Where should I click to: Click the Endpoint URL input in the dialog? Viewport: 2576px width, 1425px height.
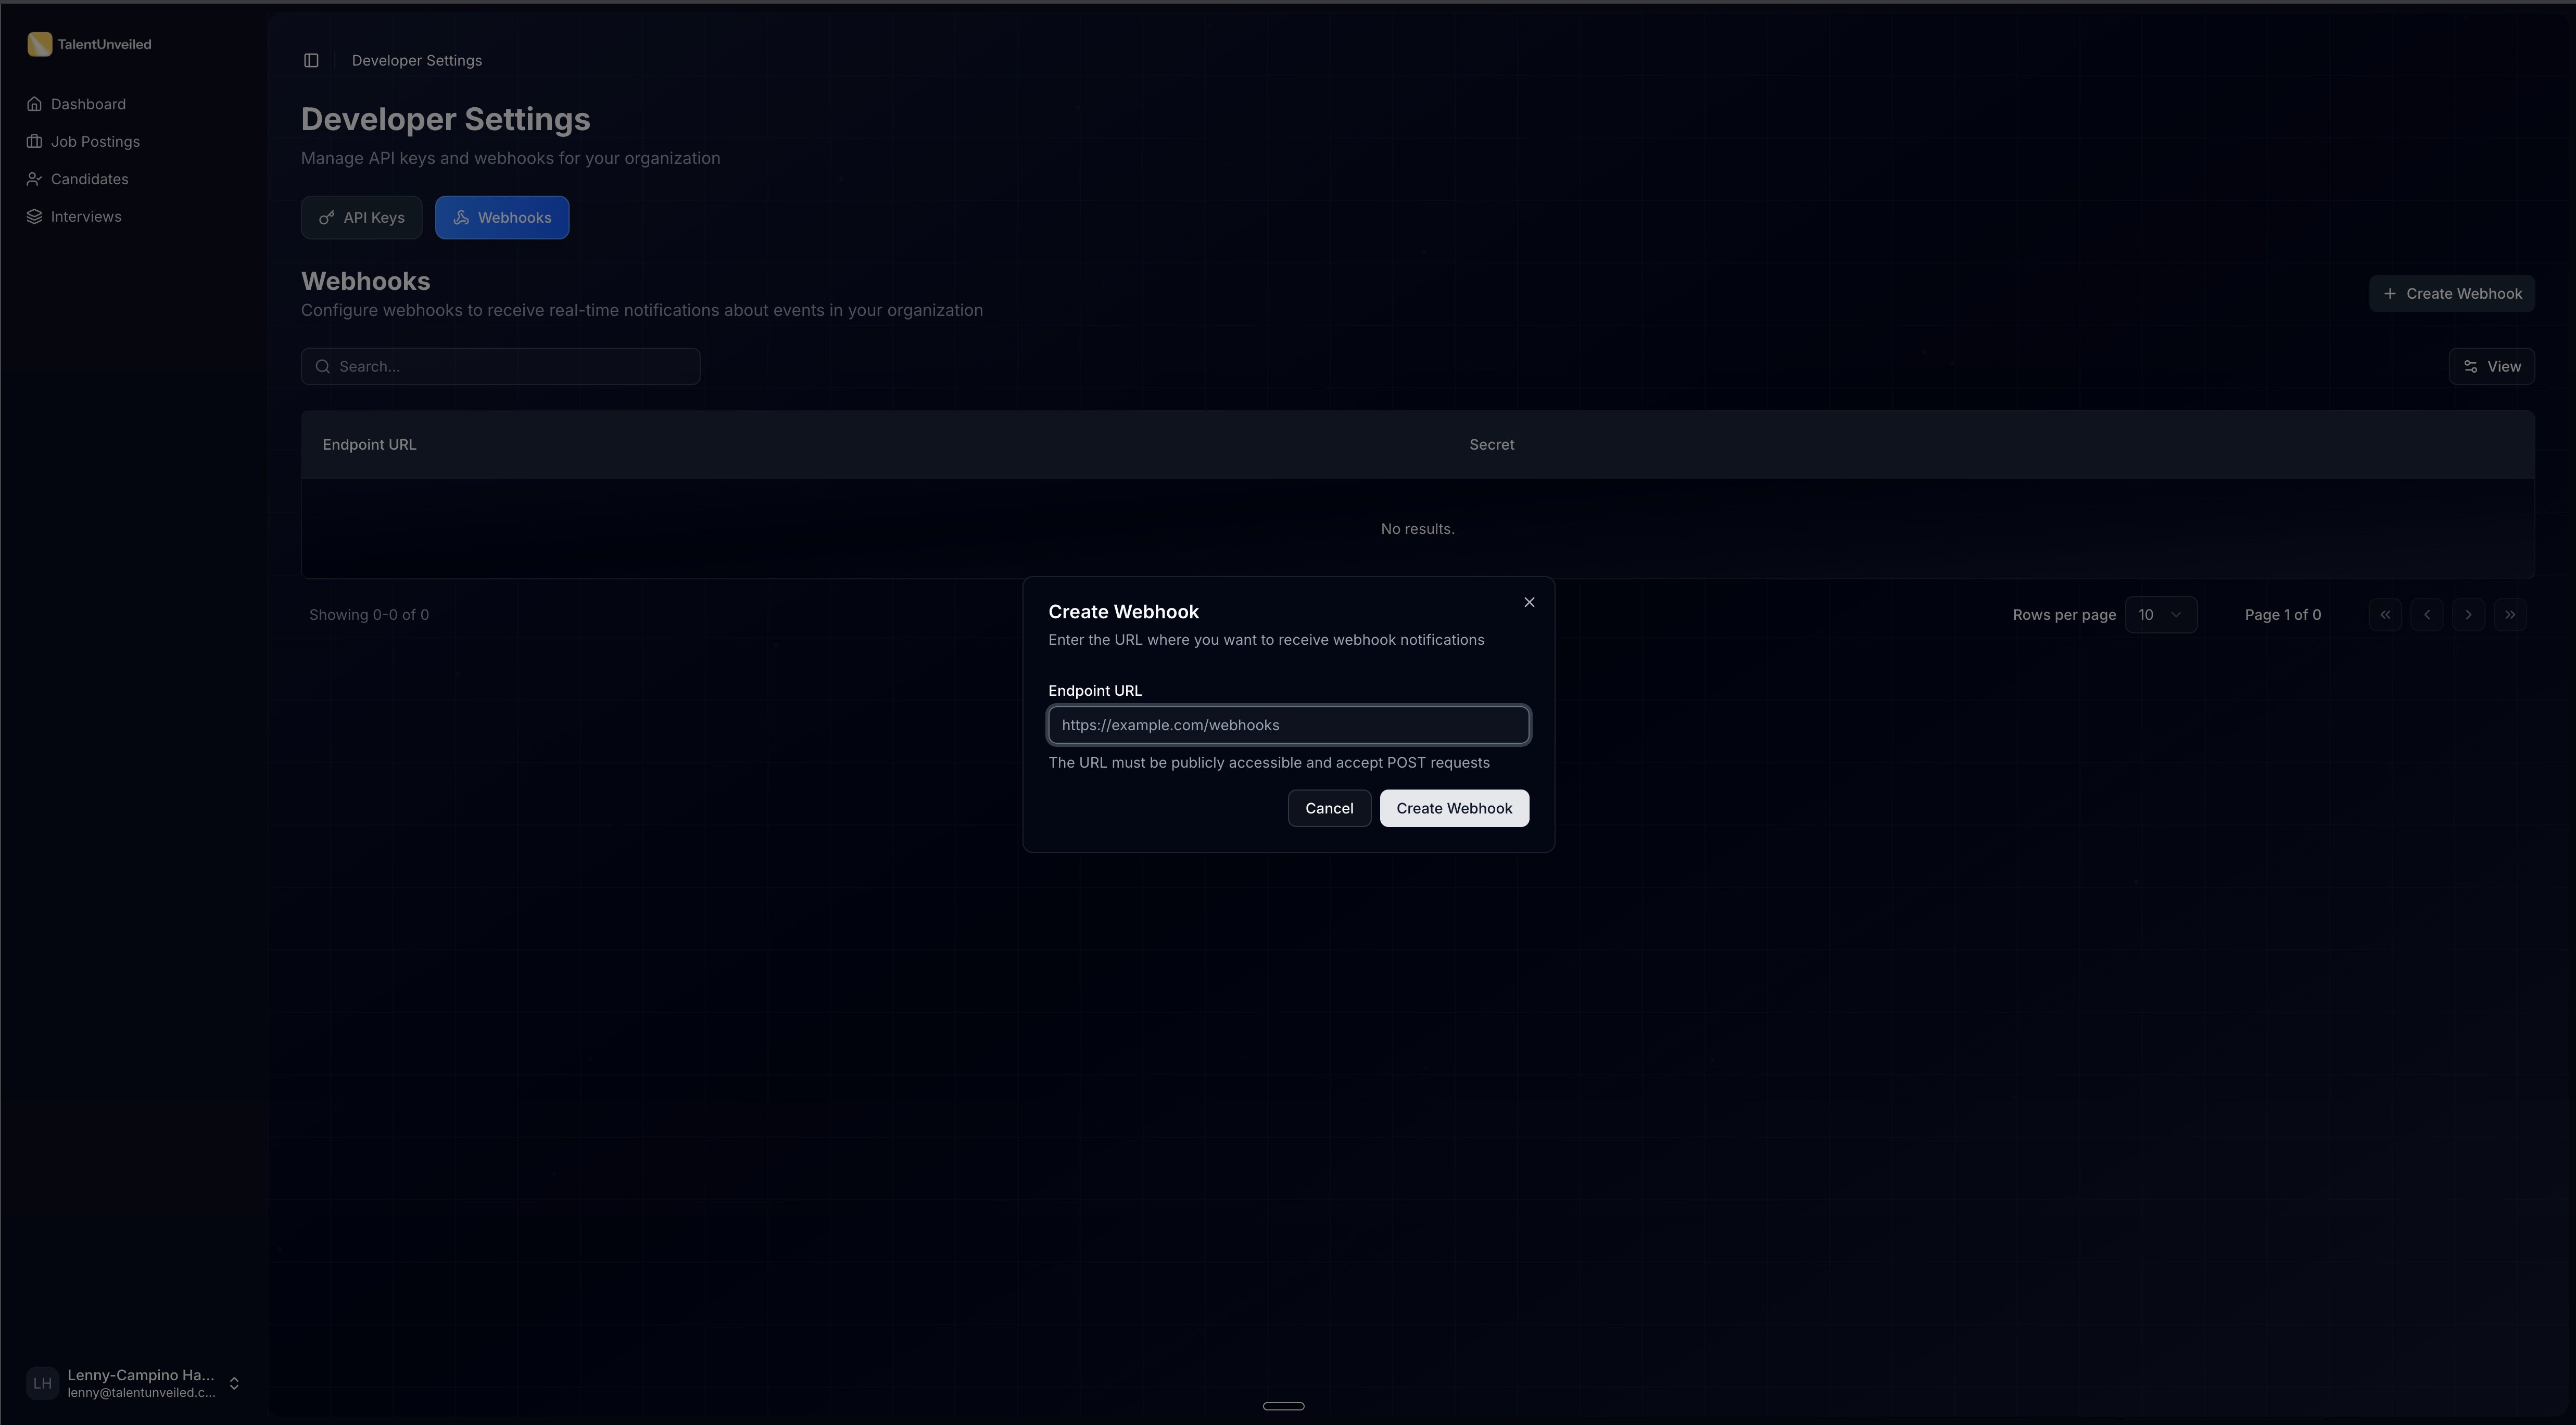coord(1288,725)
